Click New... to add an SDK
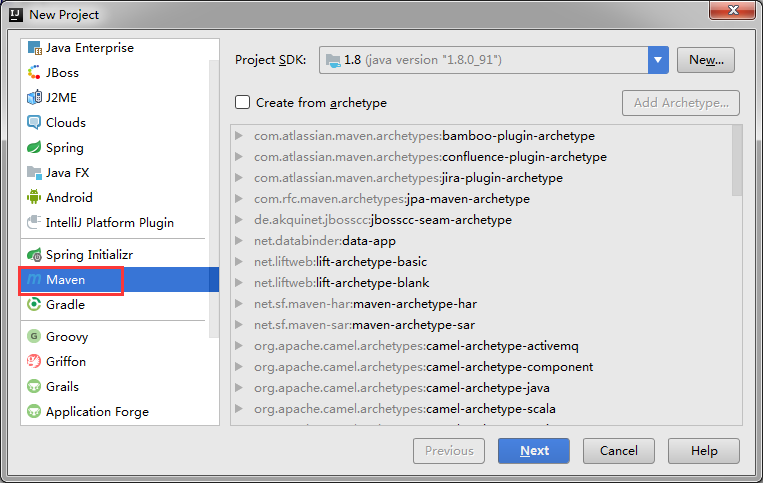Viewport: 763px width, 483px height. tap(706, 60)
